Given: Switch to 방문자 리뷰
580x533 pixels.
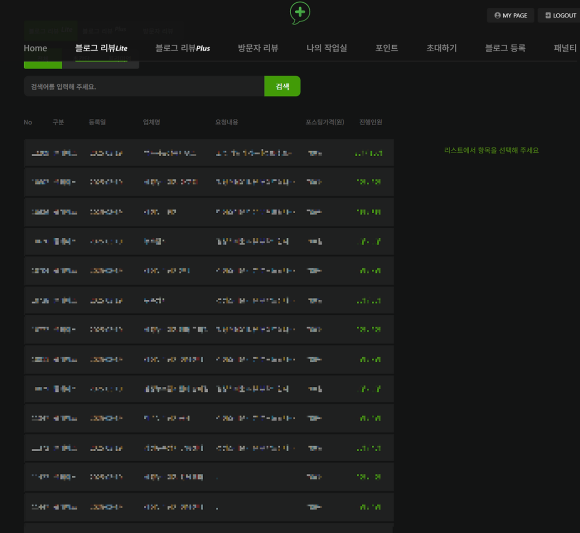Looking at the screenshot, I should point(258,48).
